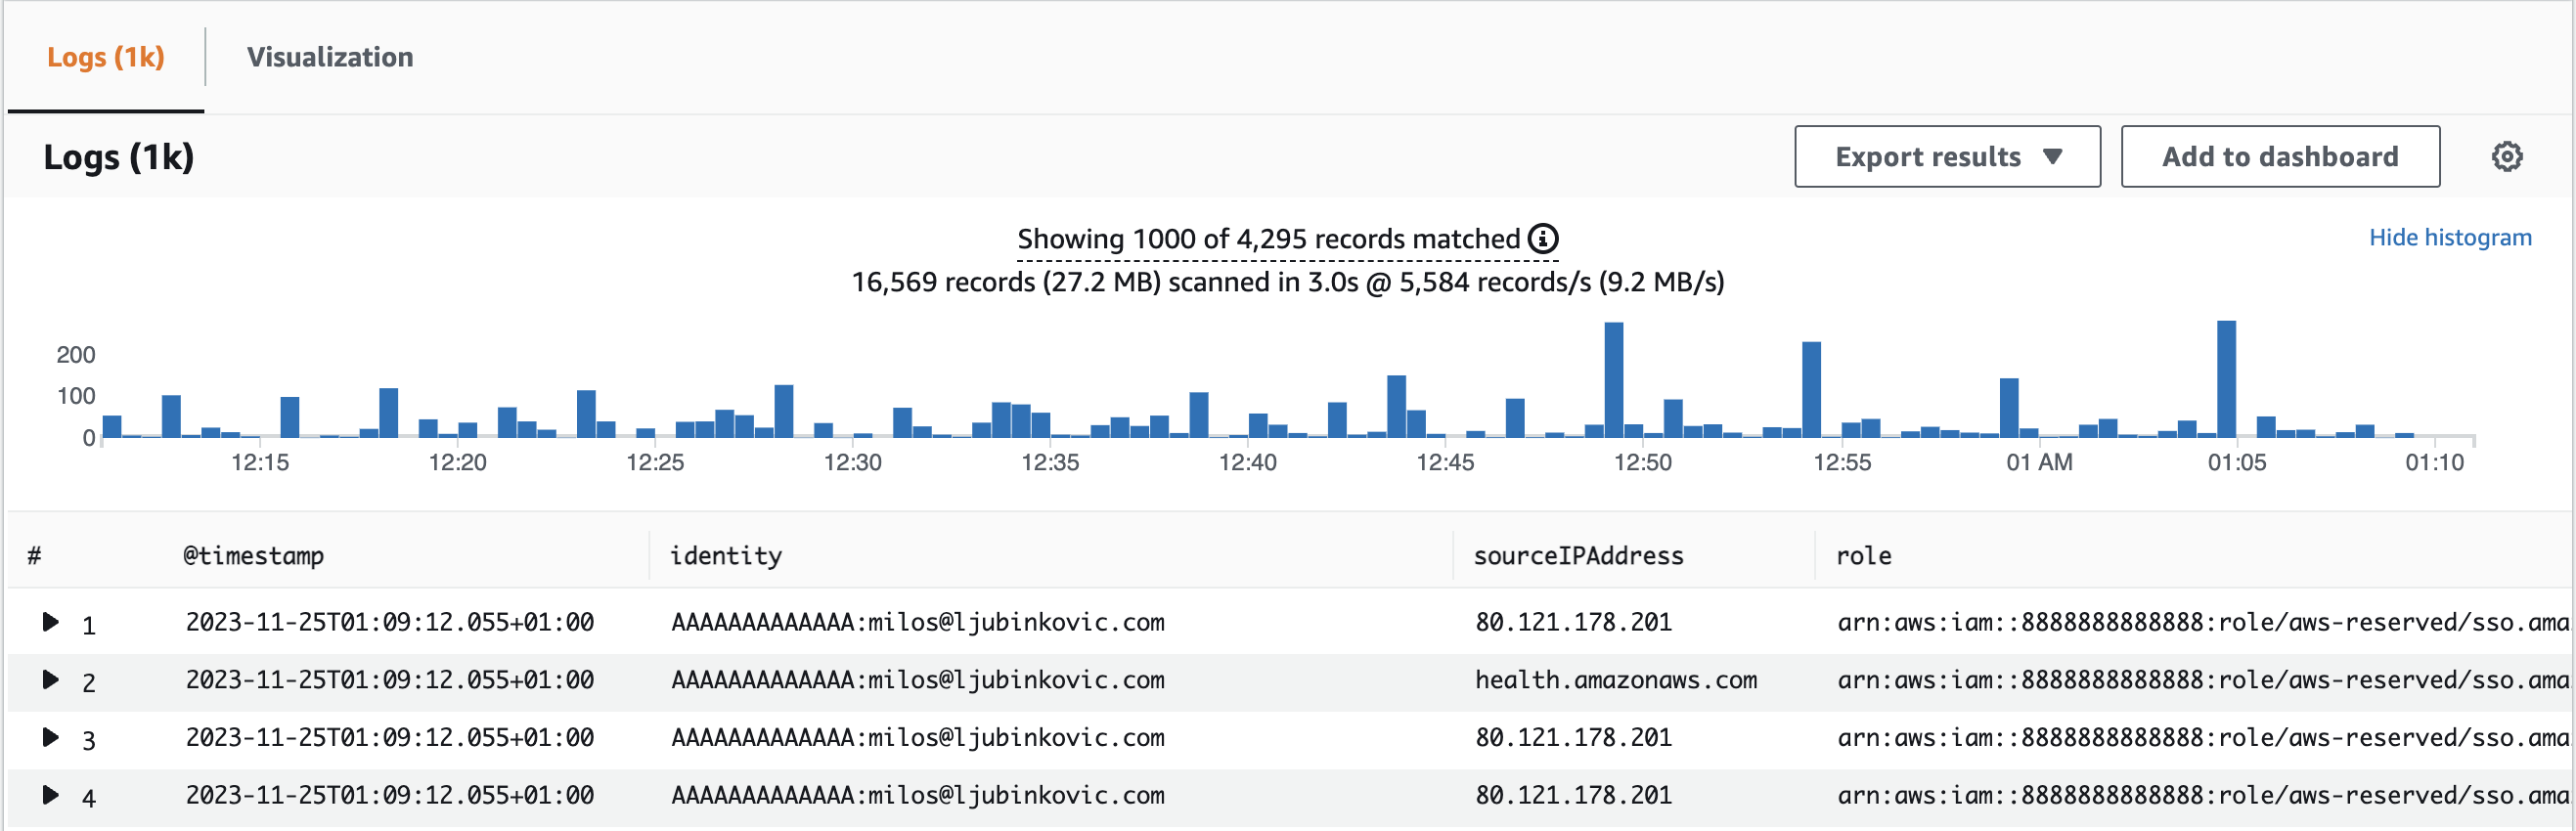Click the info icon beside records matched
The height and width of the screenshot is (831, 2576).
(x=1543, y=239)
